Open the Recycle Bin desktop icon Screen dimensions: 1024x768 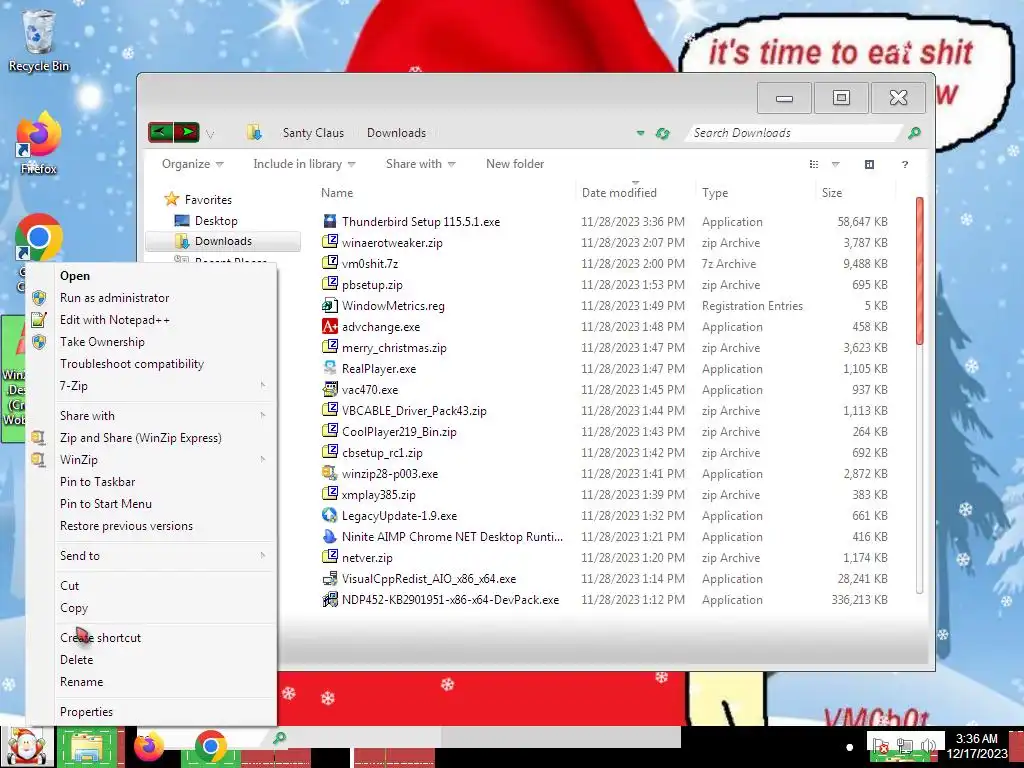pos(38,39)
